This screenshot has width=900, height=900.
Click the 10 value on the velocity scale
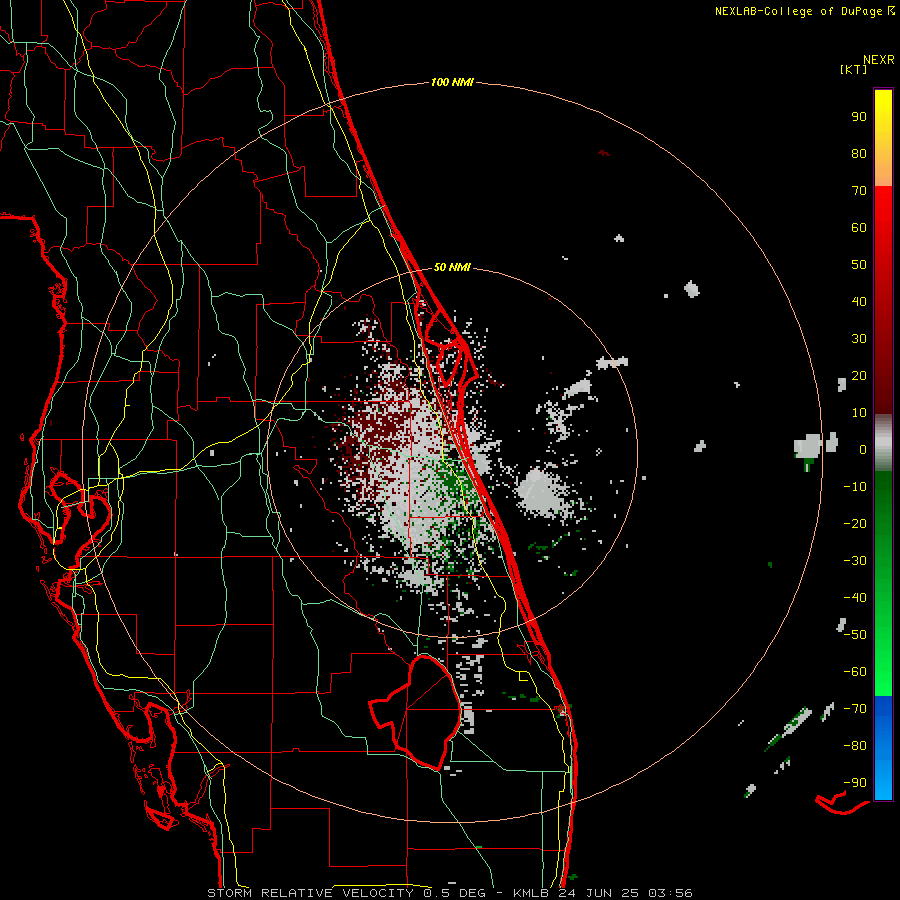pyautogui.click(x=859, y=413)
